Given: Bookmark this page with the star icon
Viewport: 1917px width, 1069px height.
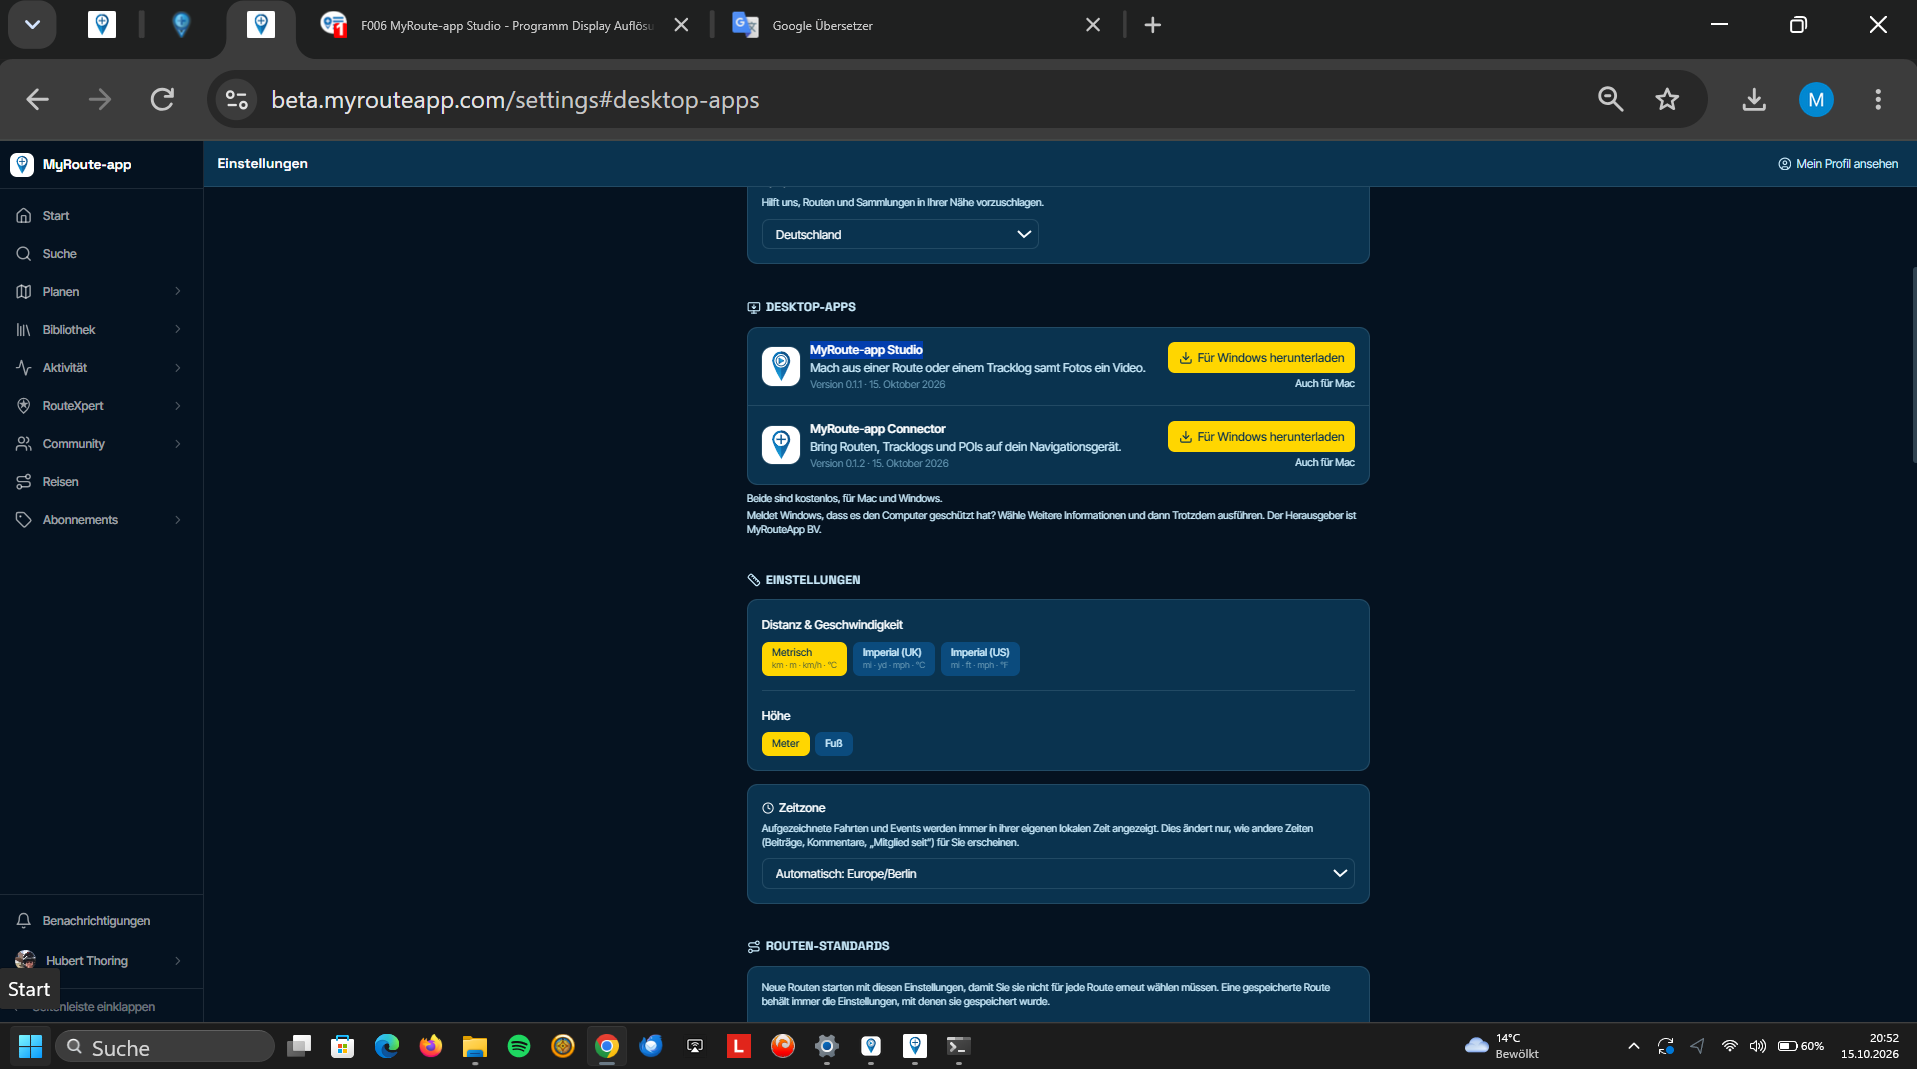Looking at the screenshot, I should click(x=1667, y=99).
